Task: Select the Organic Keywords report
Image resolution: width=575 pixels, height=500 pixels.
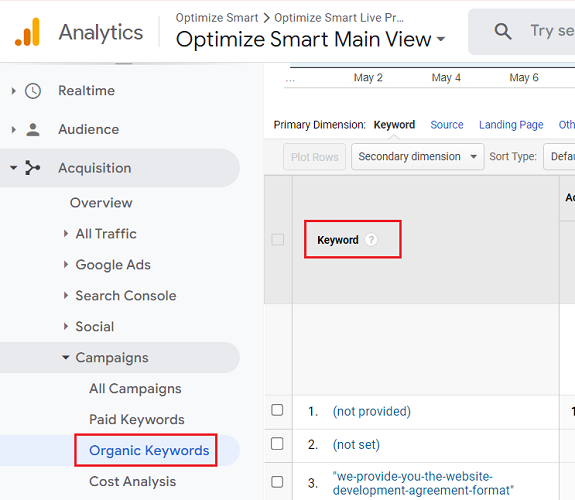Action: tap(149, 450)
